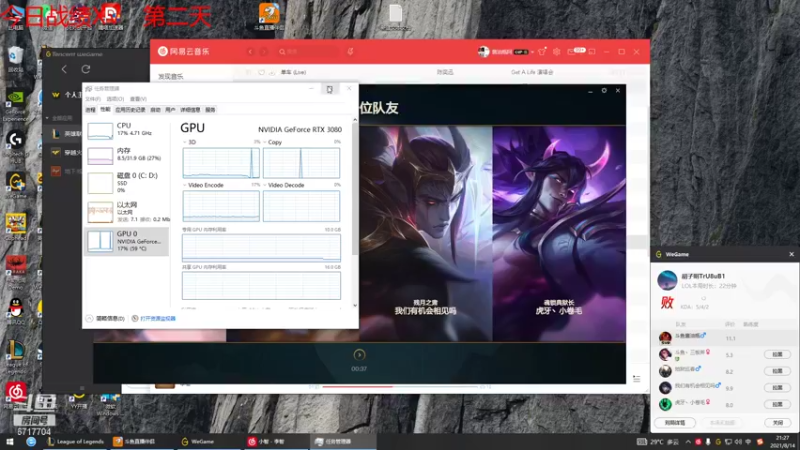
Task: Click player avatar in WeGame result popup
Action: tap(667, 280)
